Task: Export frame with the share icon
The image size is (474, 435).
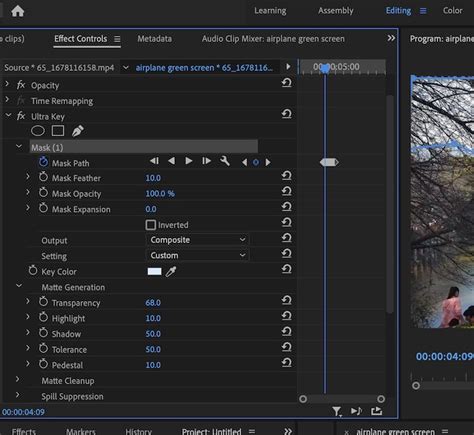Action: click(x=377, y=411)
